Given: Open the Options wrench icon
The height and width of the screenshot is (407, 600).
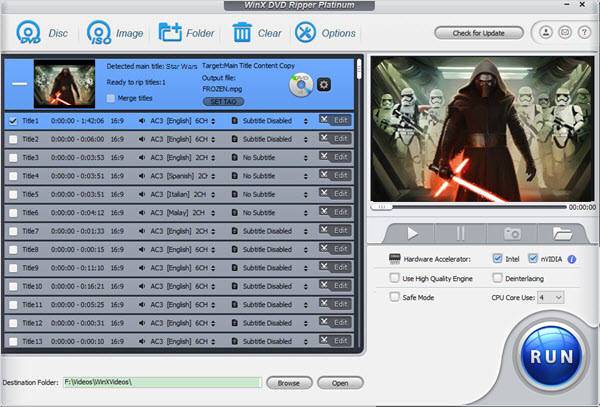Looking at the screenshot, I should tap(305, 33).
